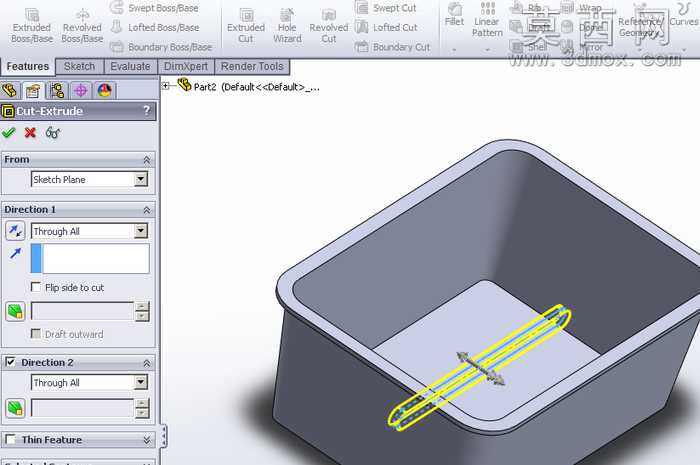
Task: Switch to the Sketch tab
Action: click(x=79, y=66)
